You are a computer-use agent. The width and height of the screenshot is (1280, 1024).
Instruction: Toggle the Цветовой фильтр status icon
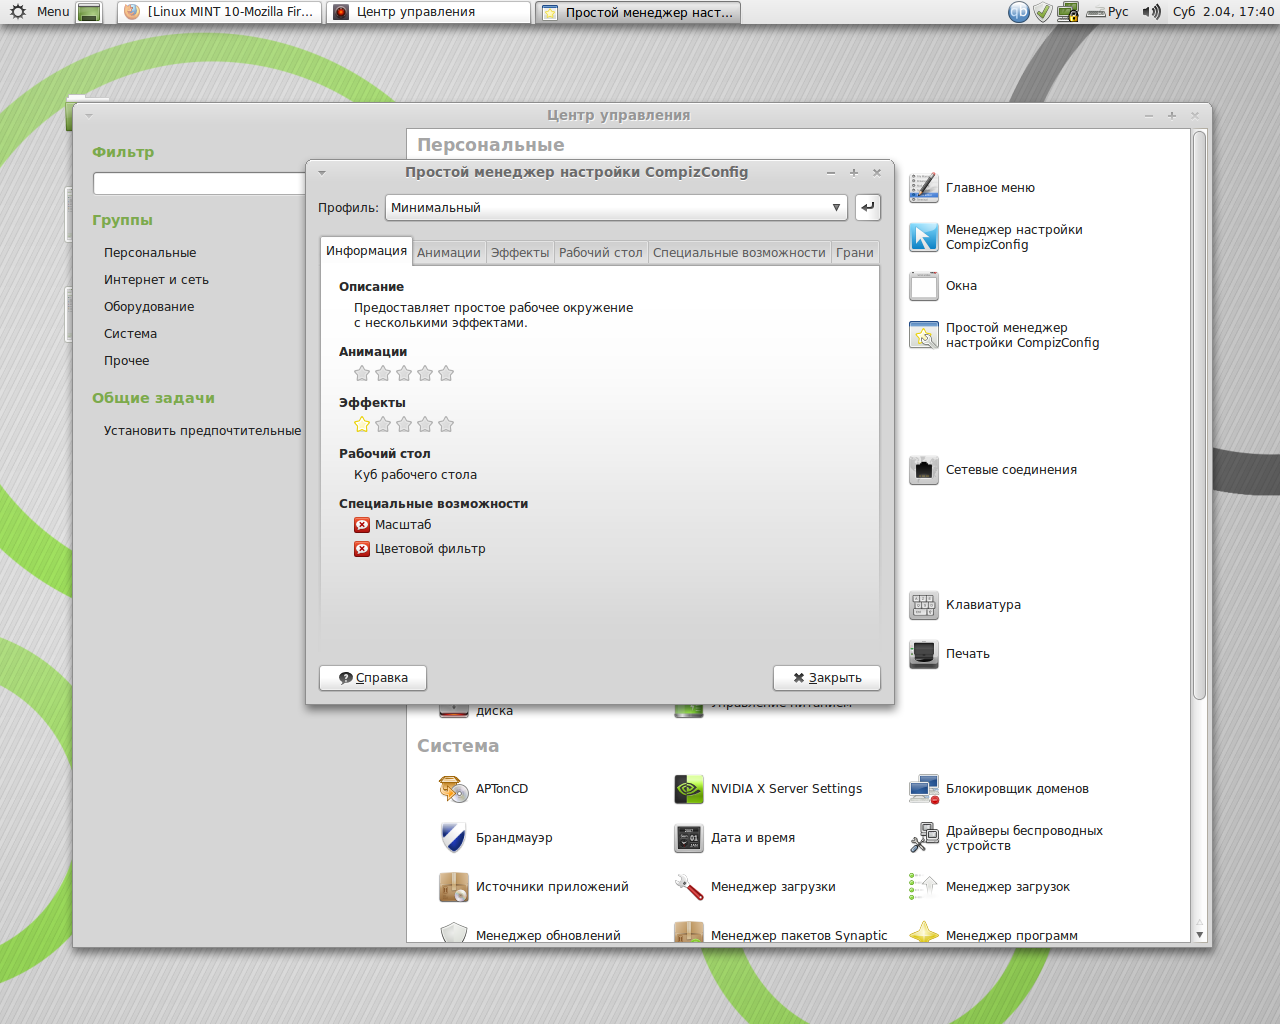362,549
